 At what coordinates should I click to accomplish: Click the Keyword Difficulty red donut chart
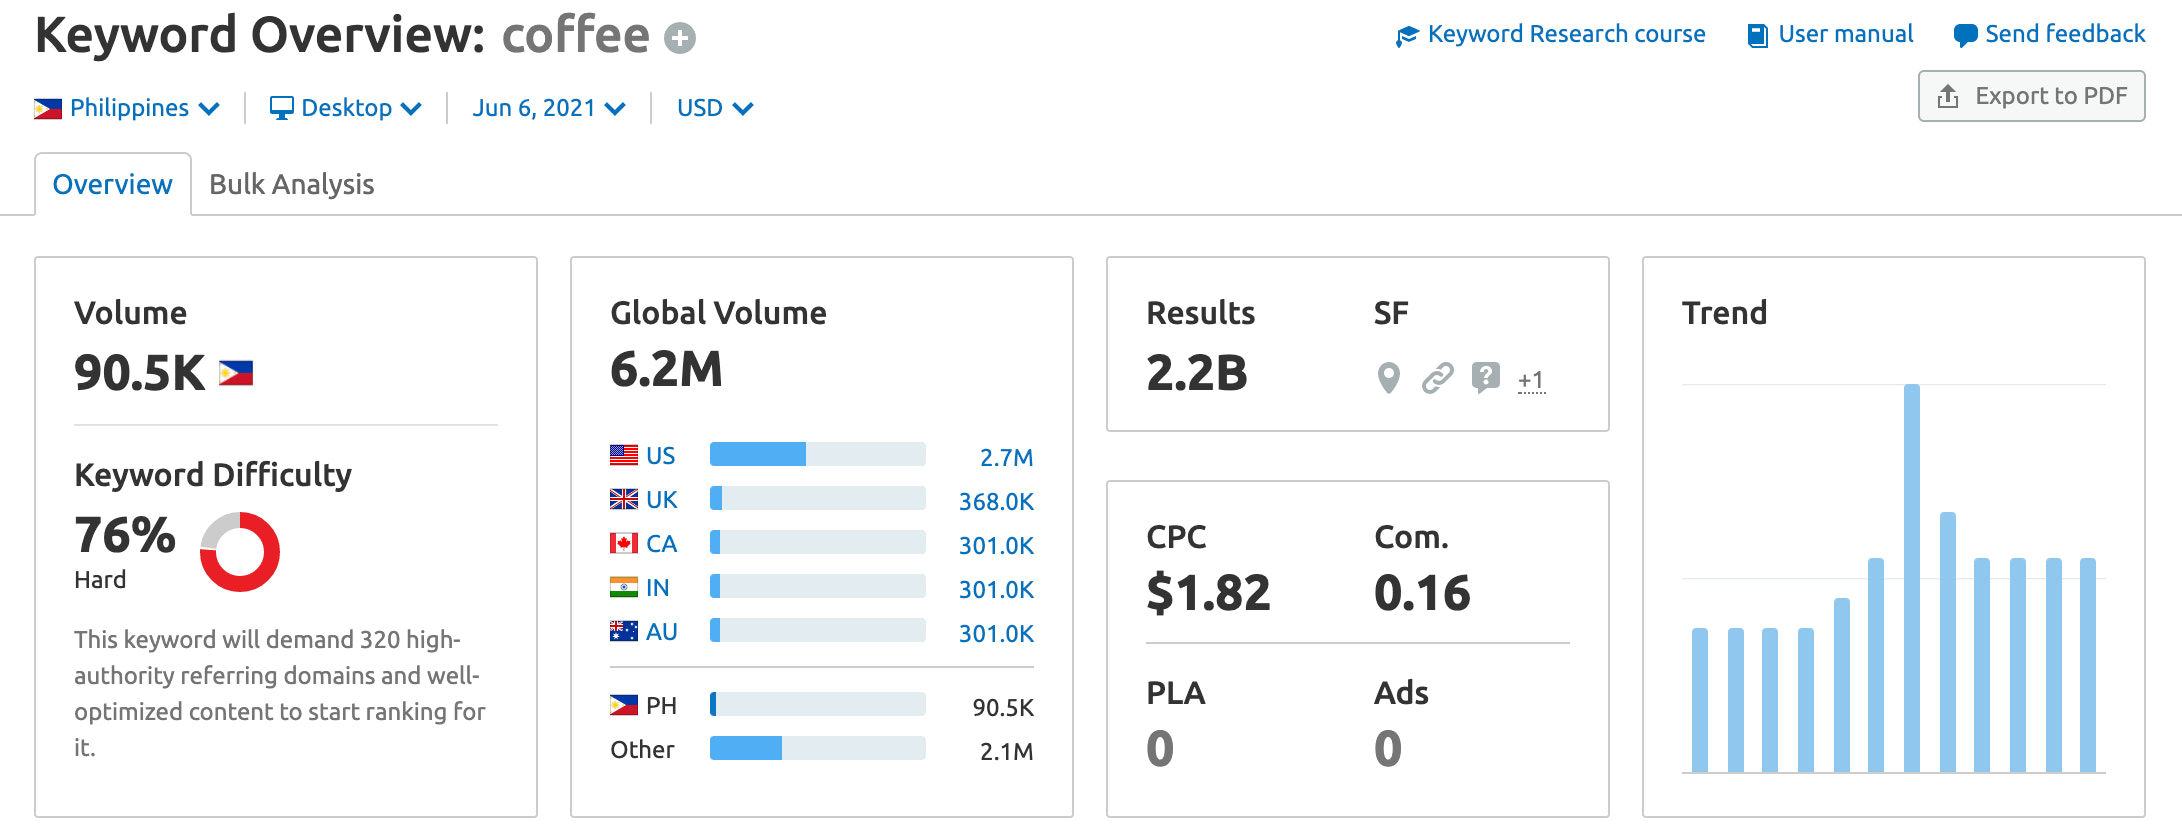click(240, 552)
